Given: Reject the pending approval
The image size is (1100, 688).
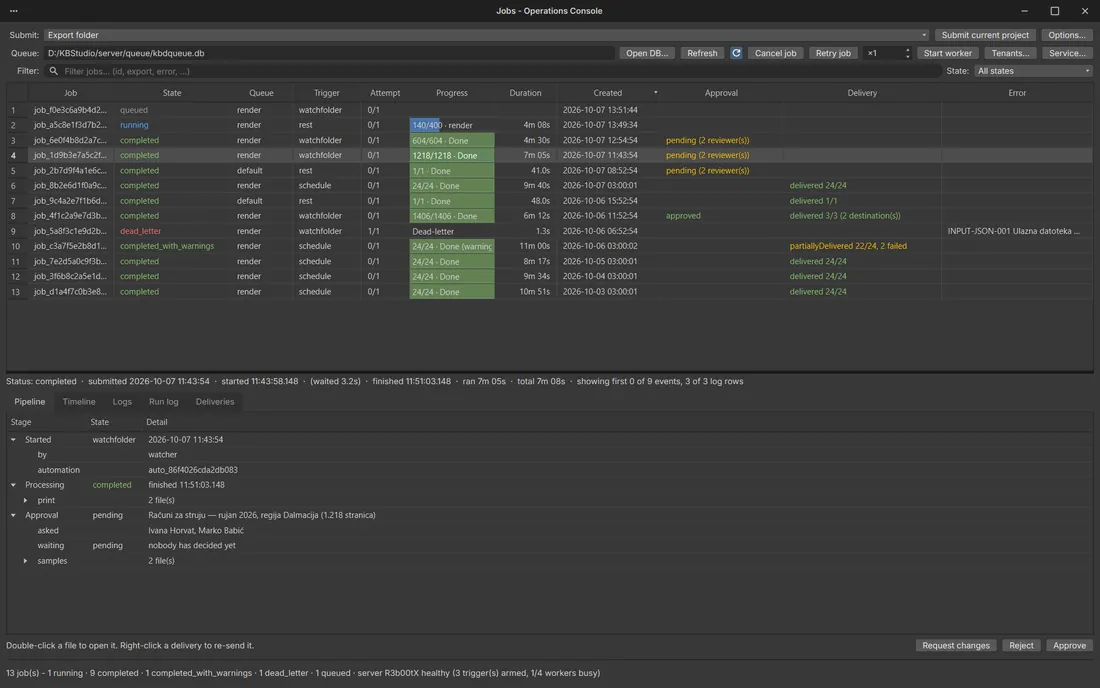Looking at the screenshot, I should tap(1021, 646).
